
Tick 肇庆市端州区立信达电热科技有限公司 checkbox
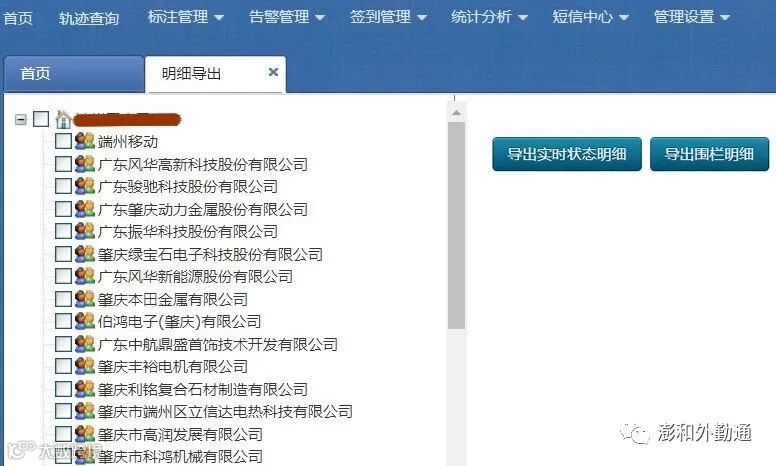point(63,411)
